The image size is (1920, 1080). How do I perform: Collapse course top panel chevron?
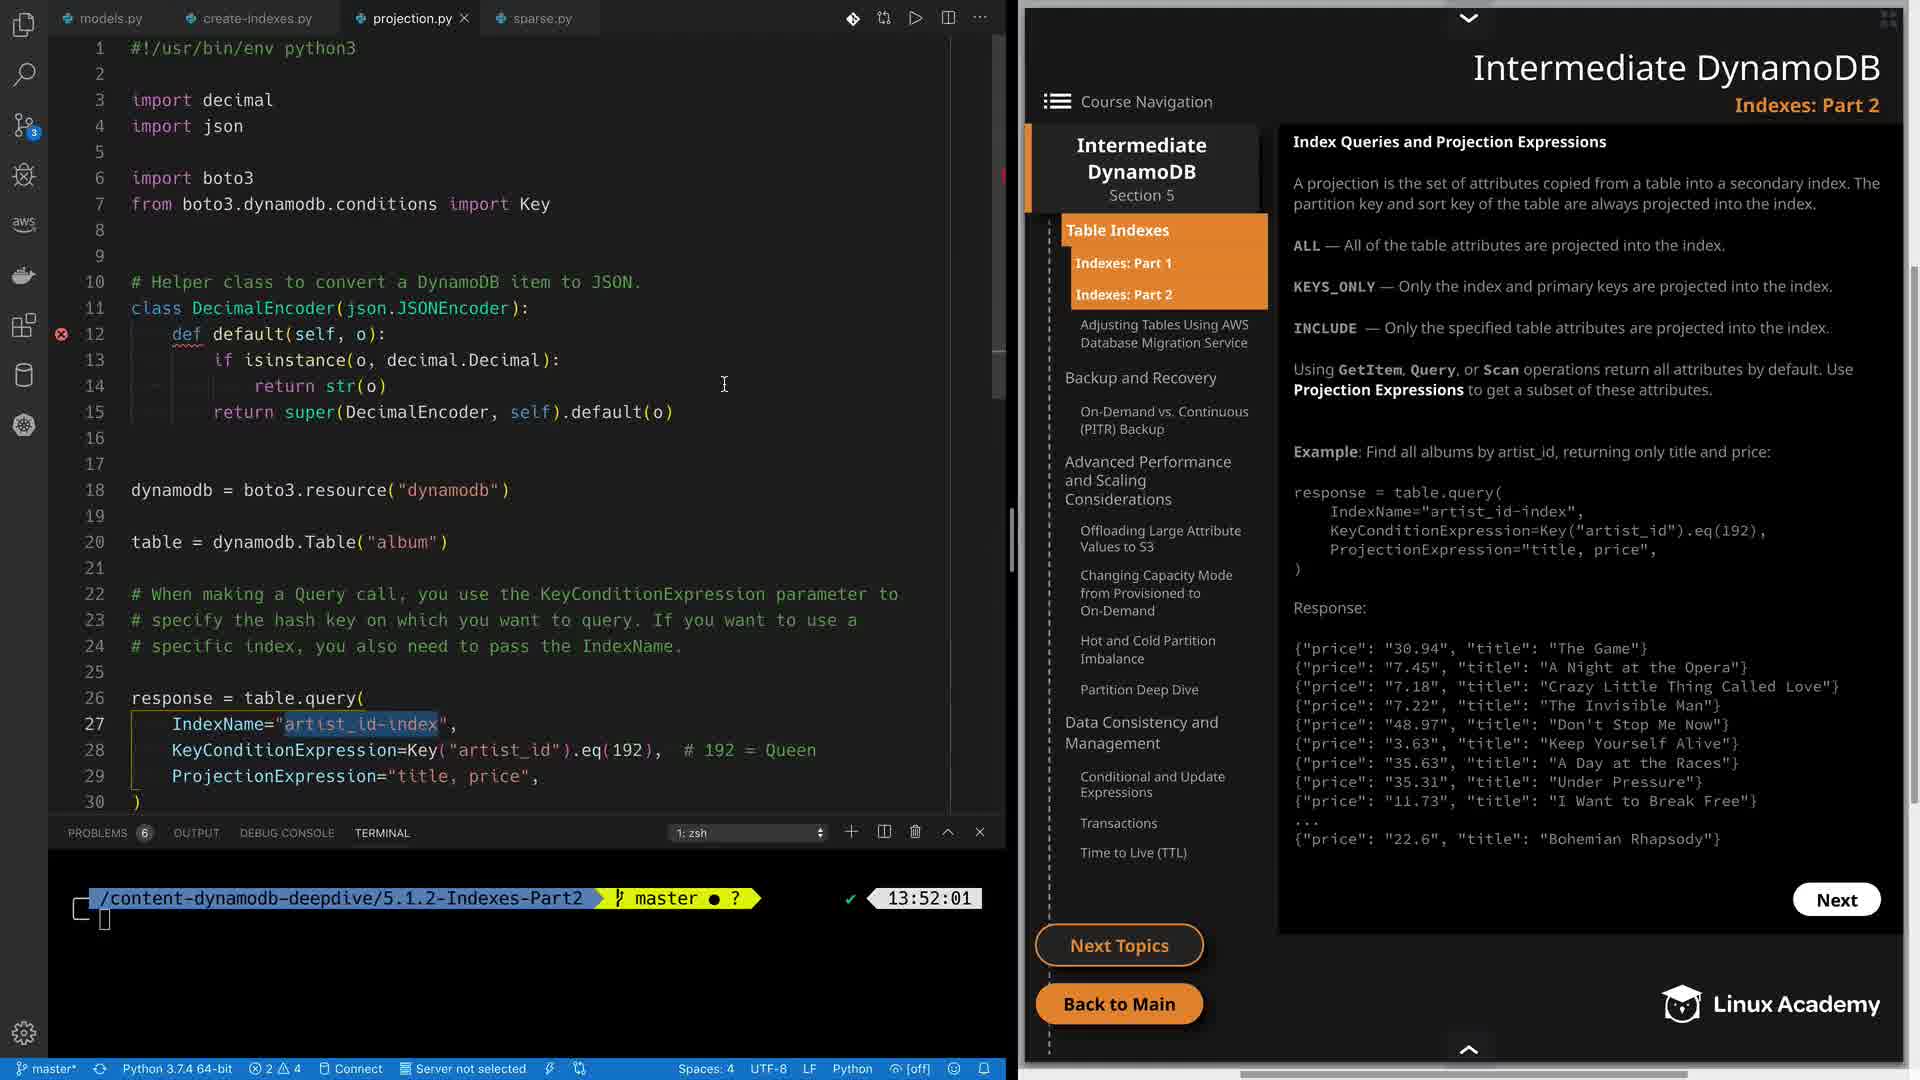(1468, 18)
